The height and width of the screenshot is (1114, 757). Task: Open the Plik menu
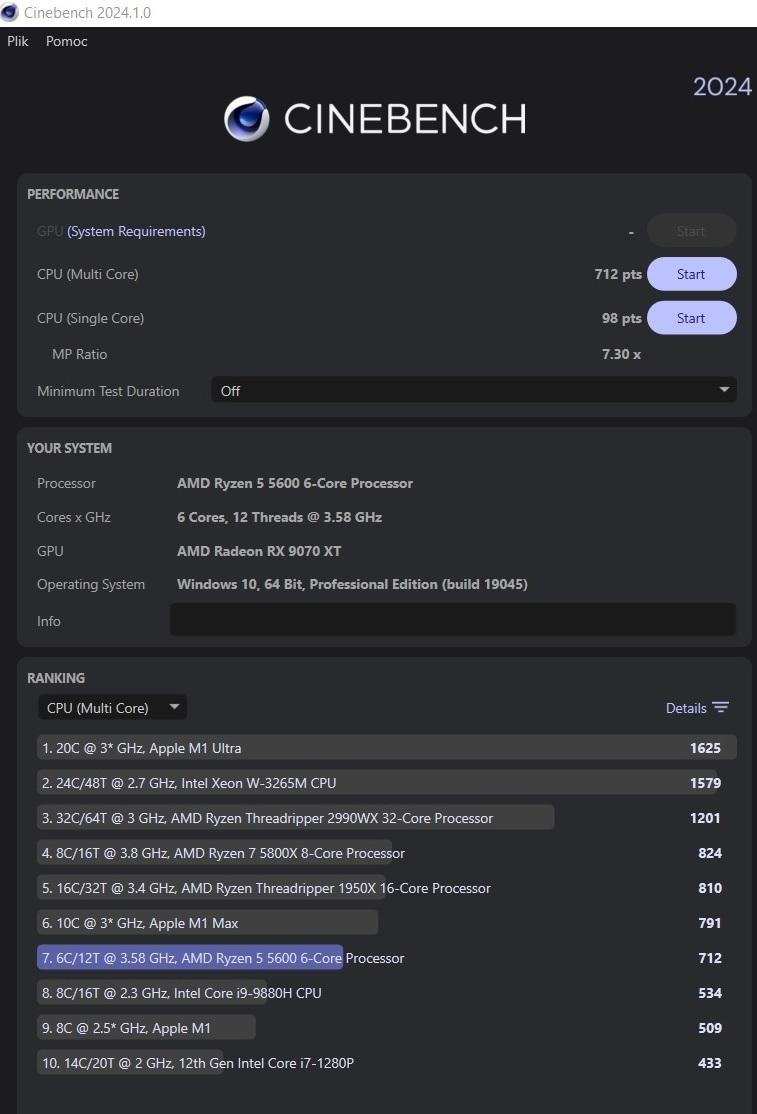pyautogui.click(x=18, y=41)
